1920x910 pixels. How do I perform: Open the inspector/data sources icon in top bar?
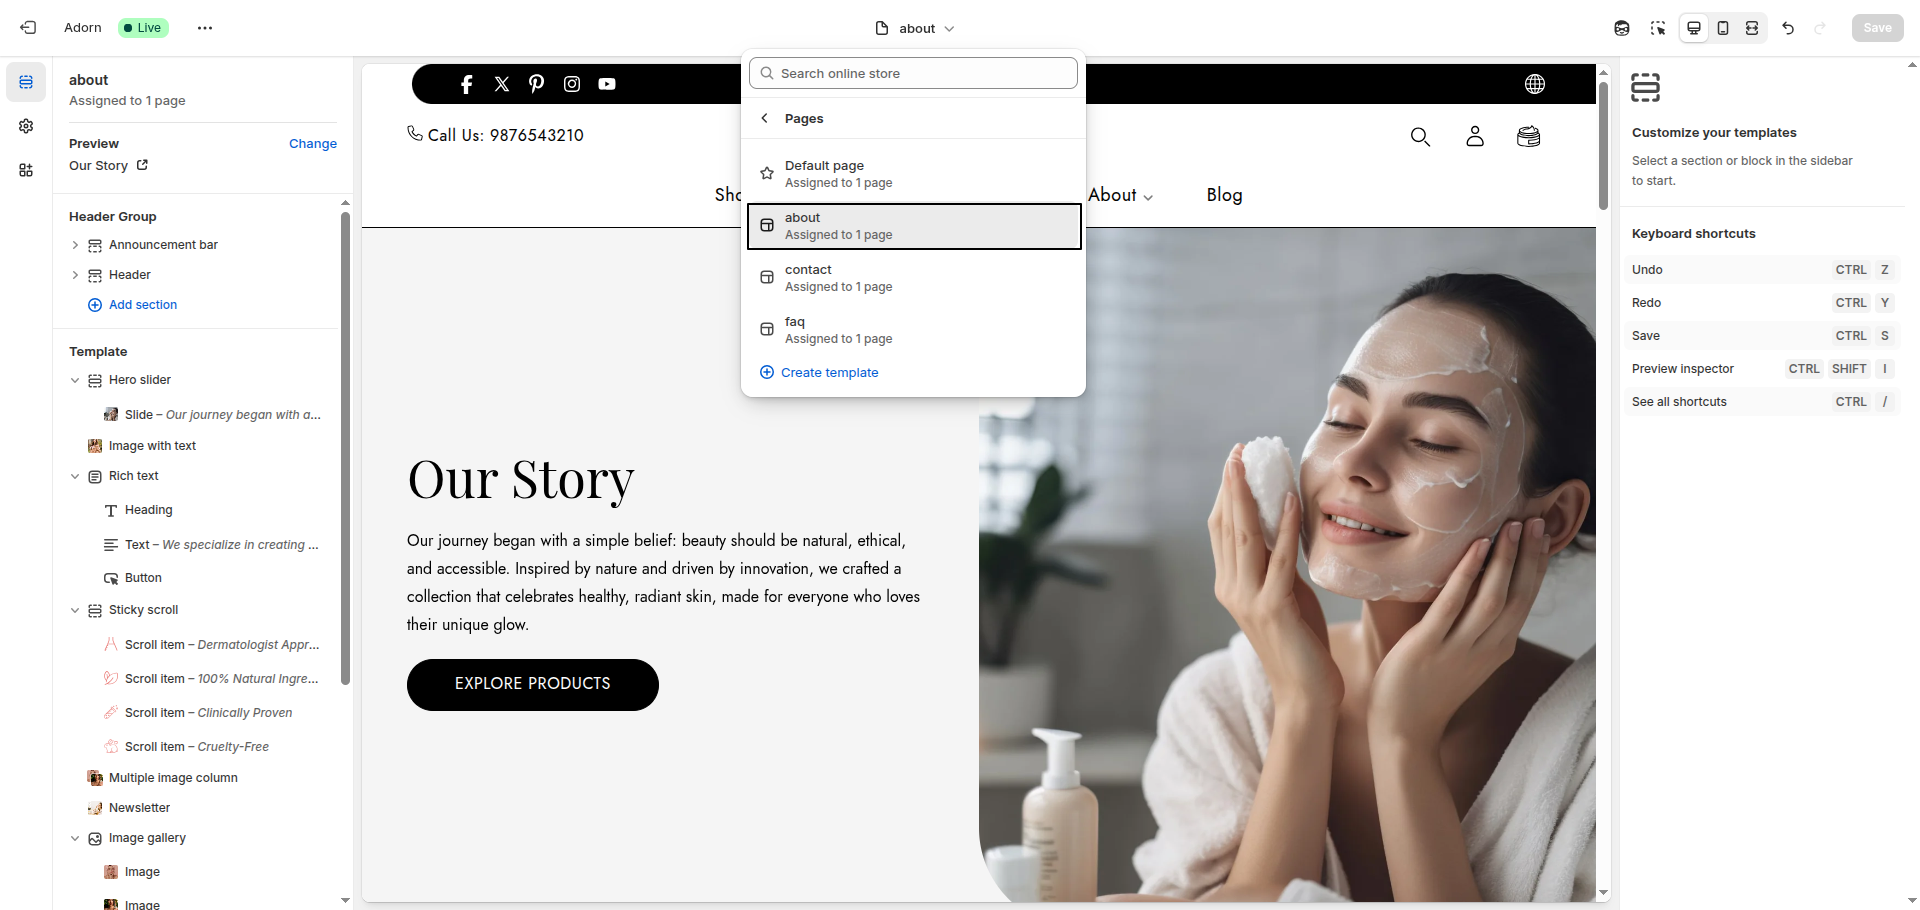[1622, 28]
